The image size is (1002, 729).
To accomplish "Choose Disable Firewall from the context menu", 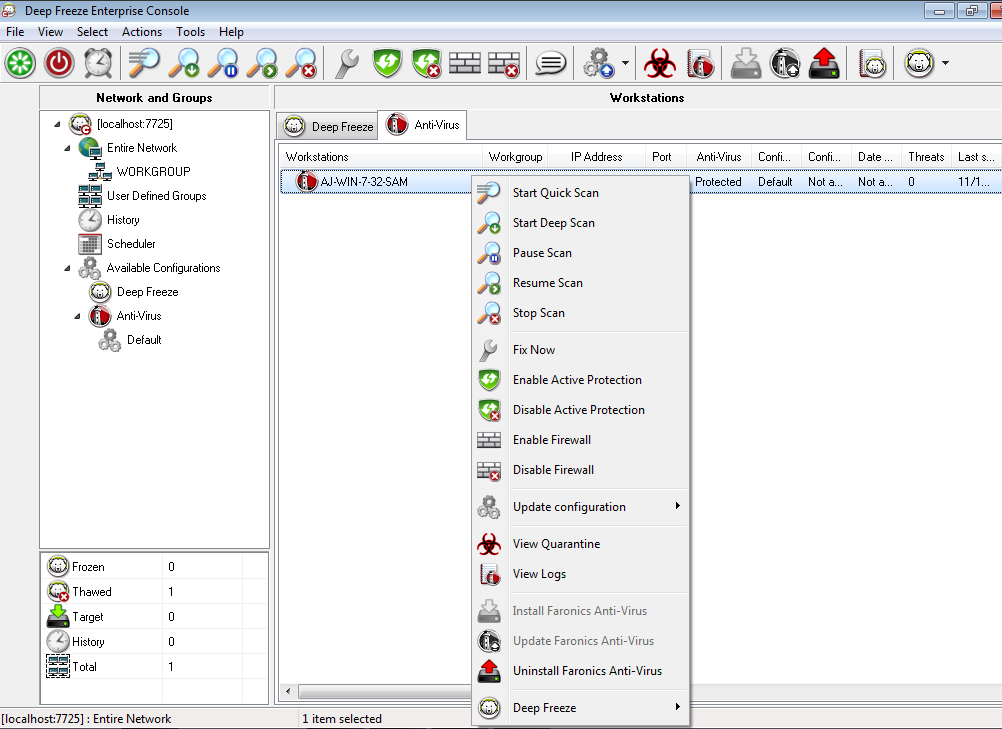I will (x=581, y=470).
